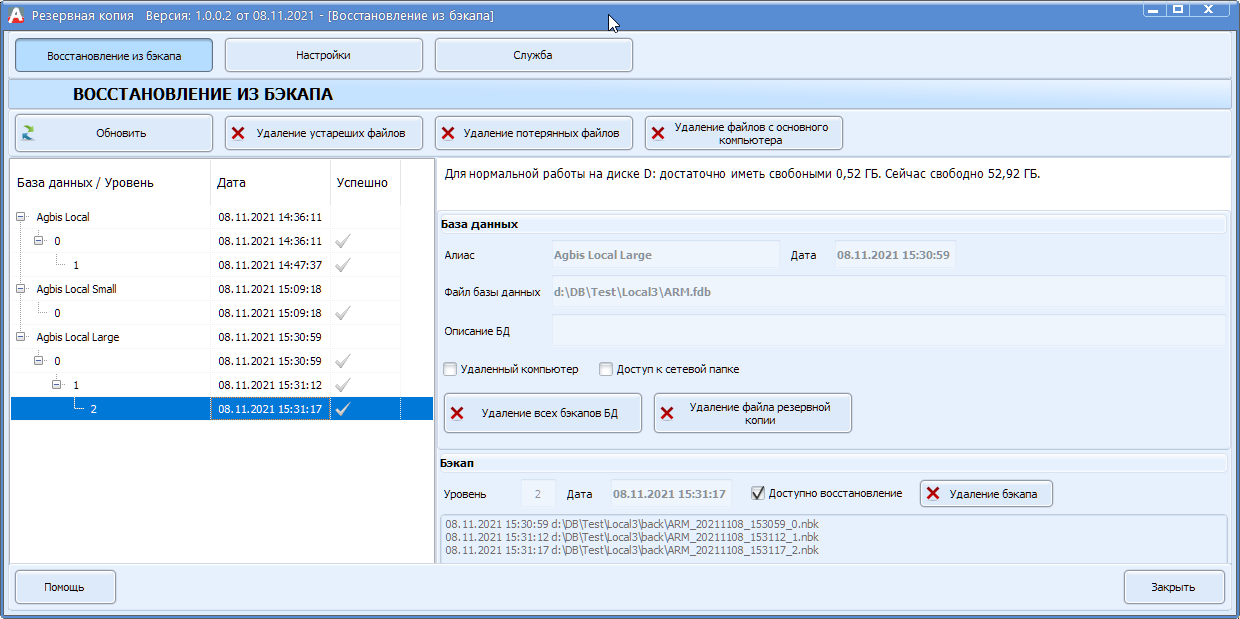Click the success checkmark in row 08.11.2021 14:47:37
The image size is (1240, 619).
pyautogui.click(x=343, y=265)
